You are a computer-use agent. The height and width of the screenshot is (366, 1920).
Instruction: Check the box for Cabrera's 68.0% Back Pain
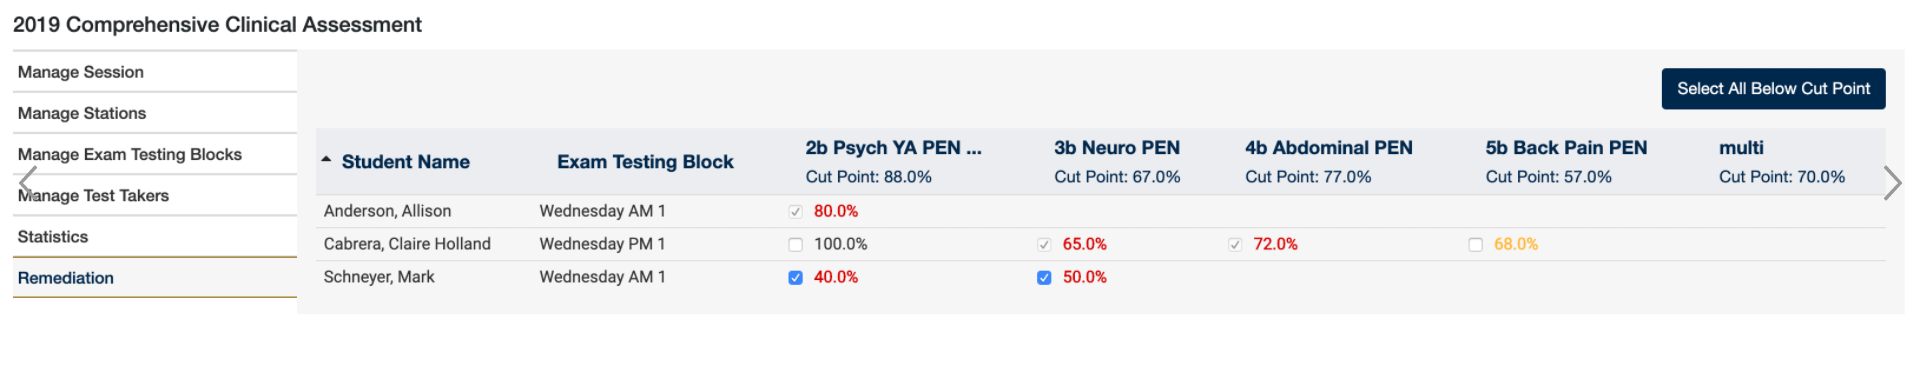tap(1475, 245)
